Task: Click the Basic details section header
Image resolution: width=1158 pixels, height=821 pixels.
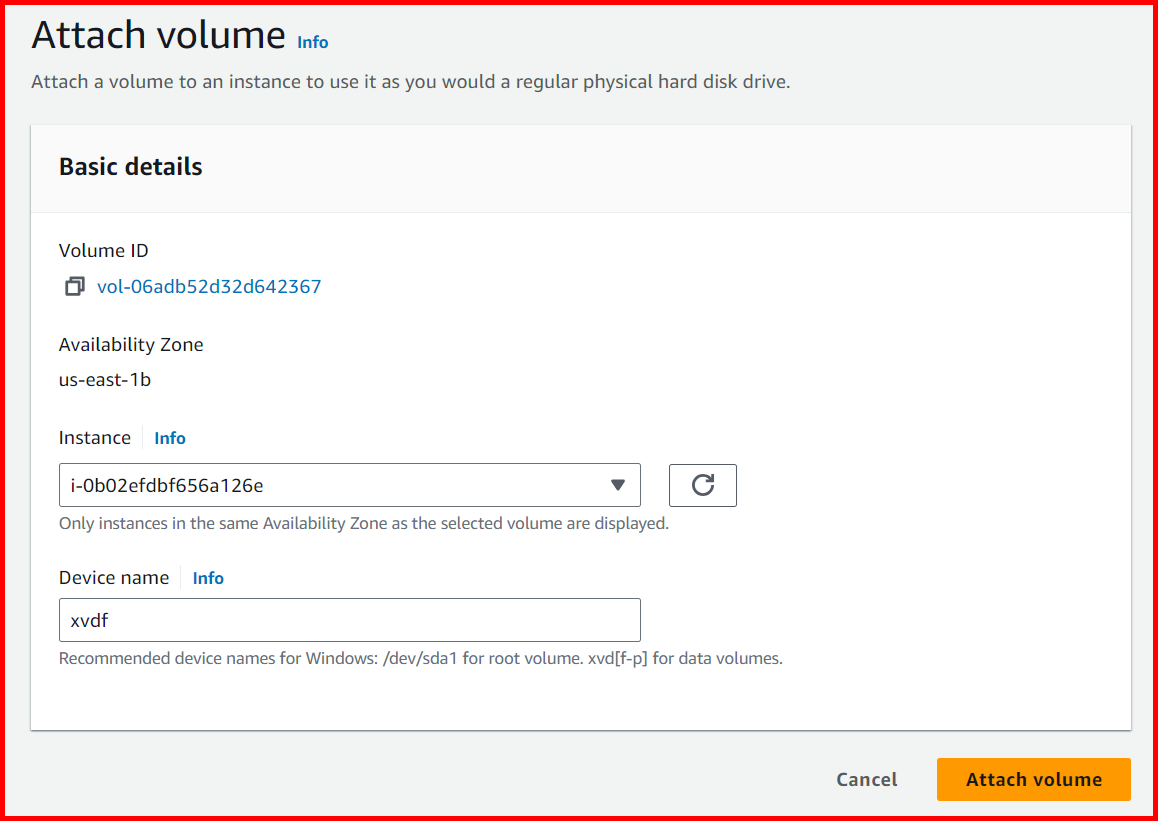Action: point(130,166)
